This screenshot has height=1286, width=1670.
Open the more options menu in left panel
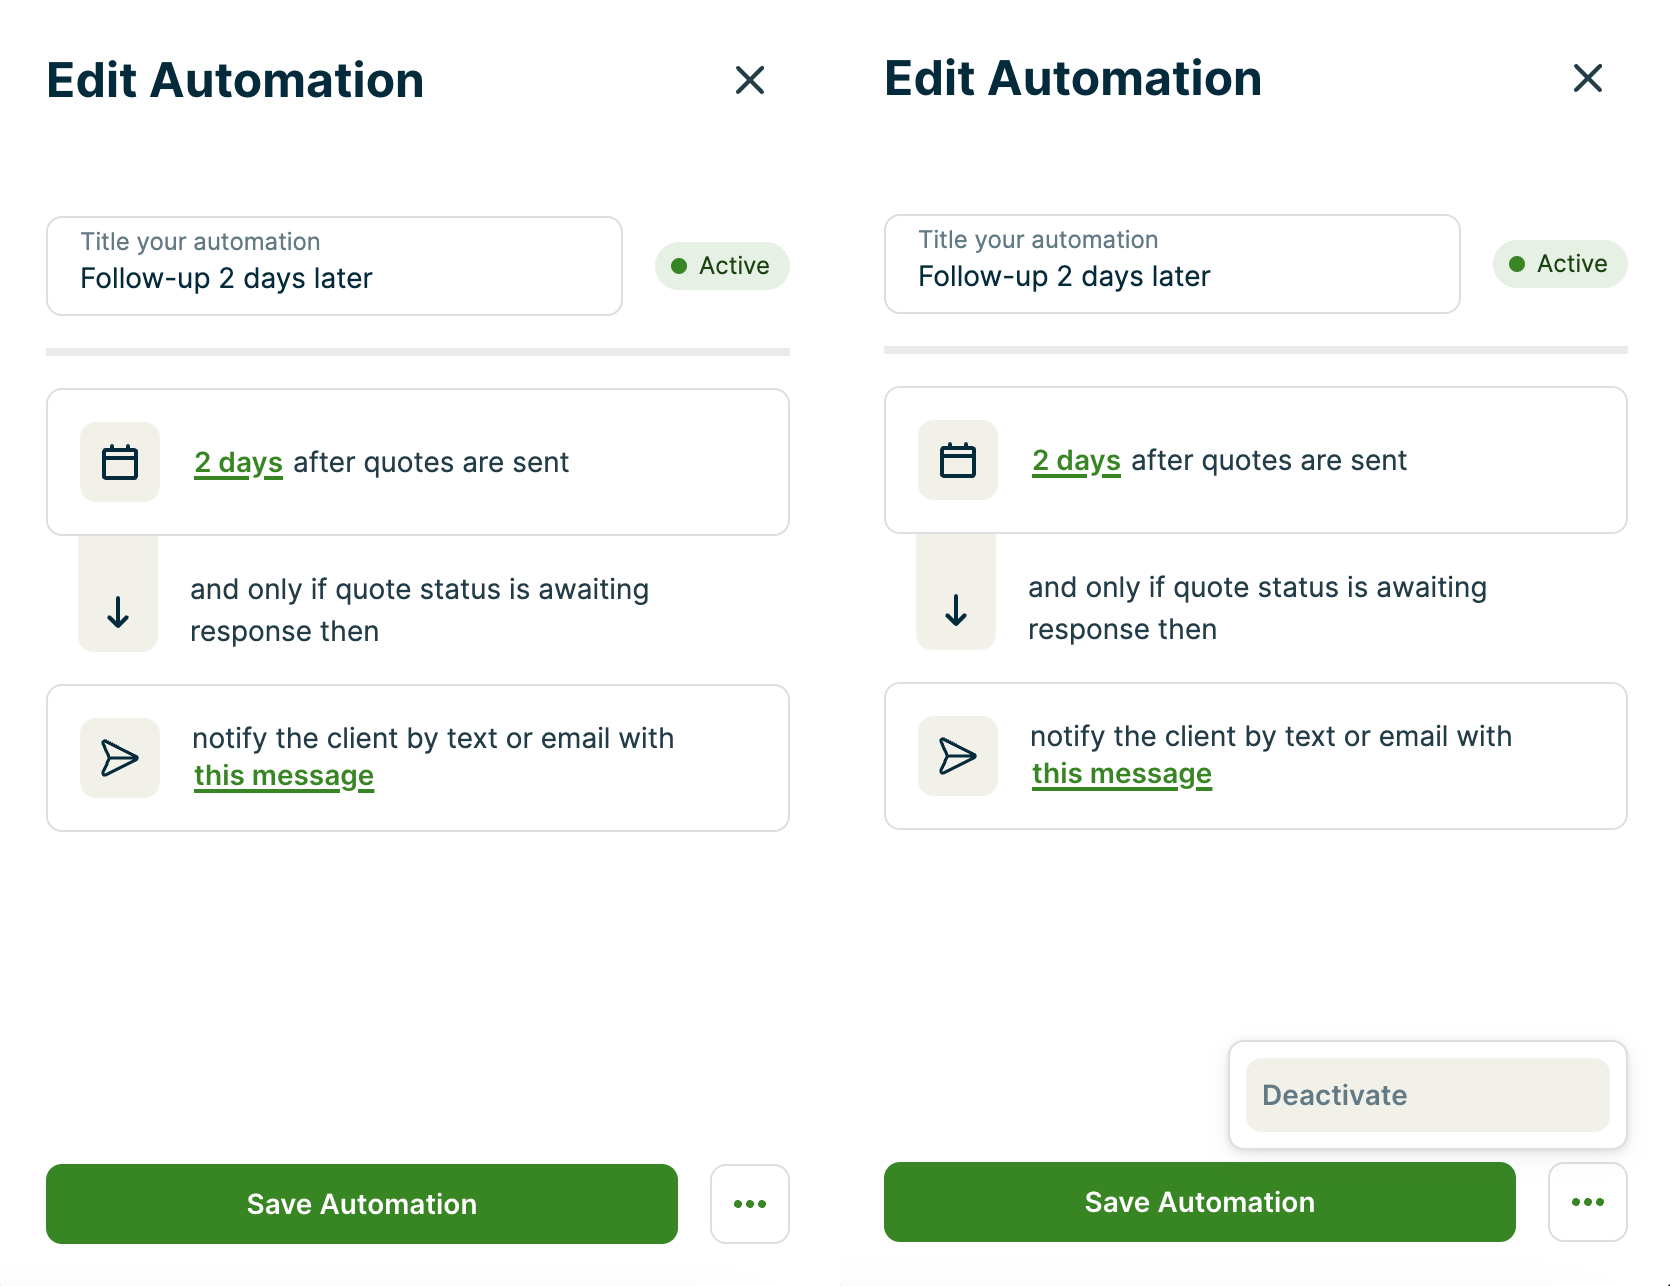[x=750, y=1204]
